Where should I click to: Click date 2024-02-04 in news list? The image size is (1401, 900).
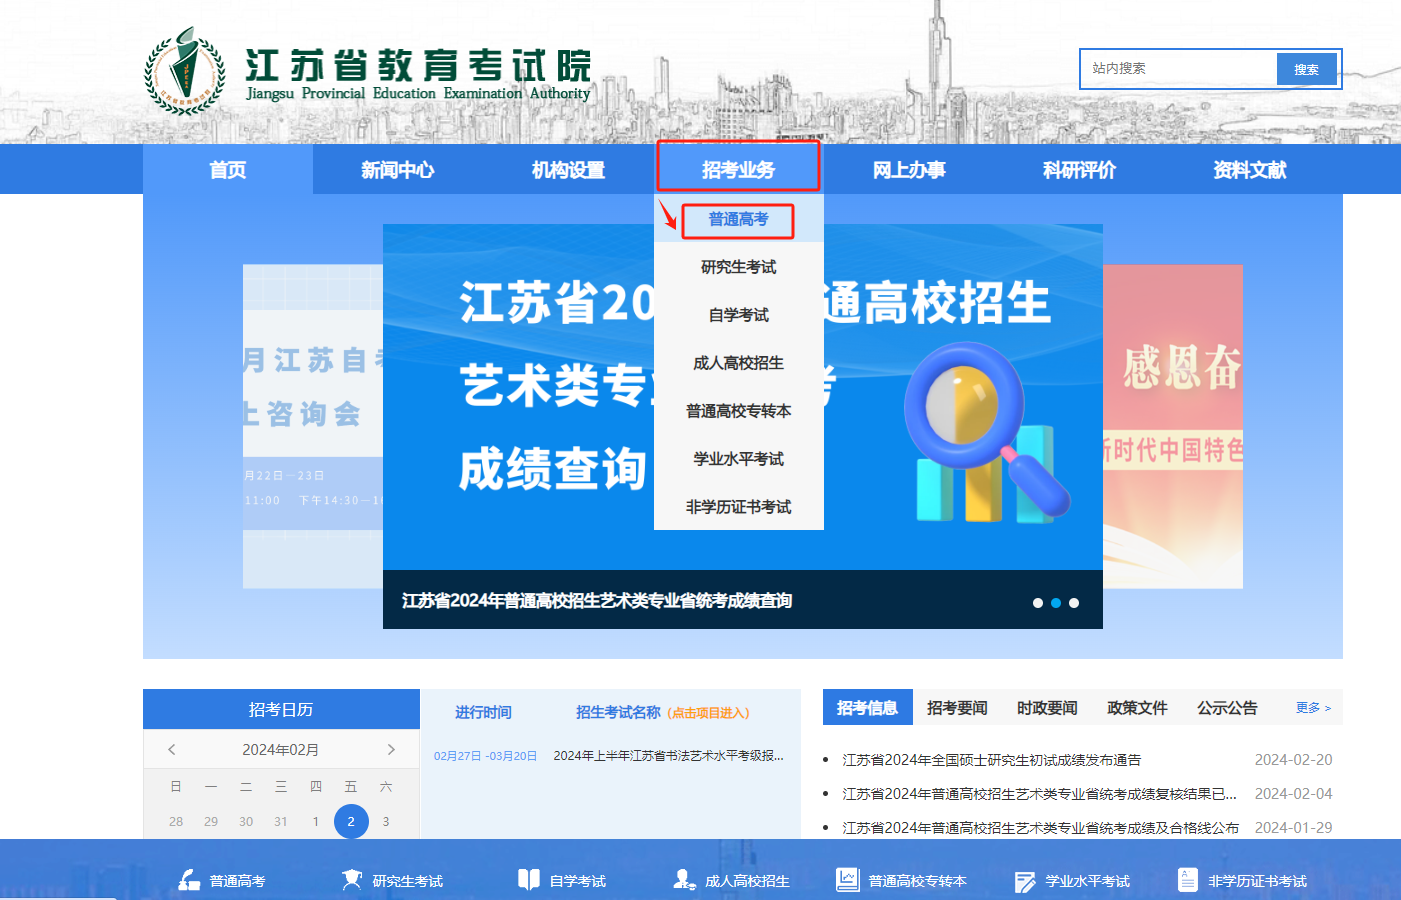[x=1293, y=794]
